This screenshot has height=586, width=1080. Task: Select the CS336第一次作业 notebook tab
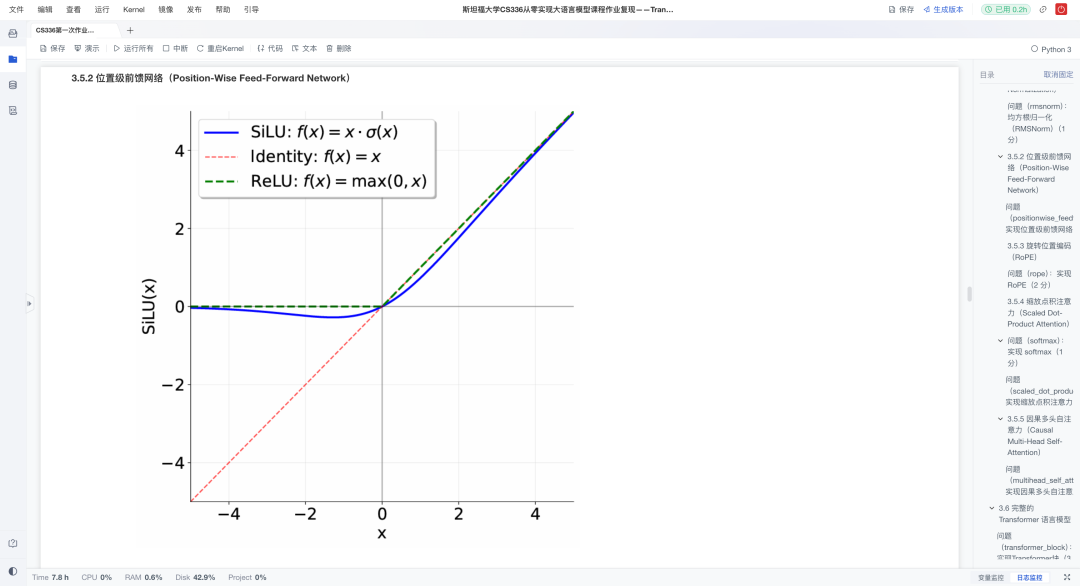tap(65, 30)
